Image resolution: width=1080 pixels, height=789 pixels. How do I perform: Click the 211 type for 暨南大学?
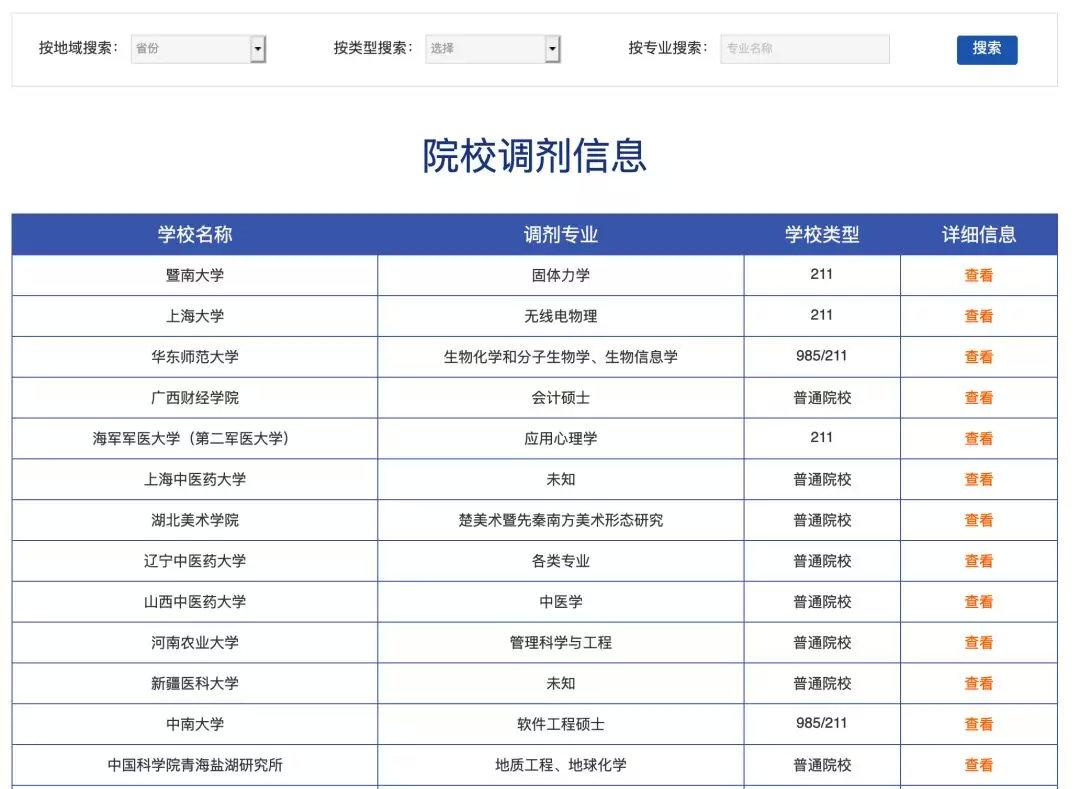822,275
